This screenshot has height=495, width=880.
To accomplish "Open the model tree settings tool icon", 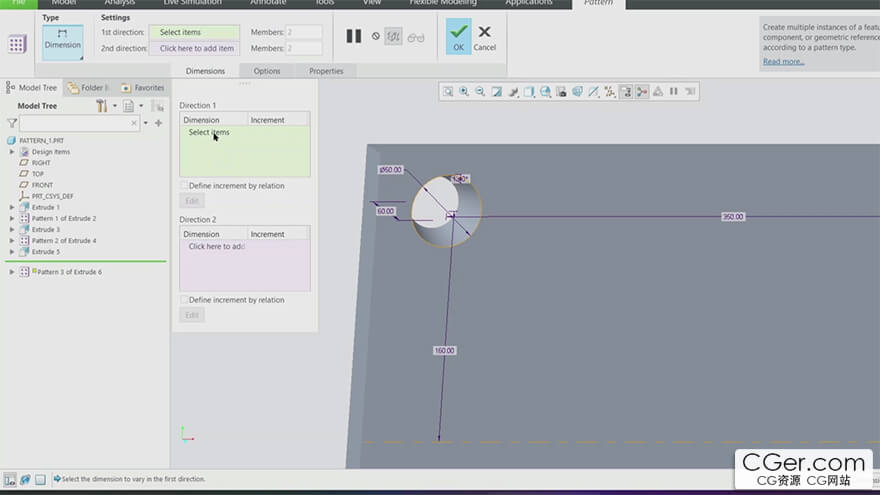I will tap(102, 106).
